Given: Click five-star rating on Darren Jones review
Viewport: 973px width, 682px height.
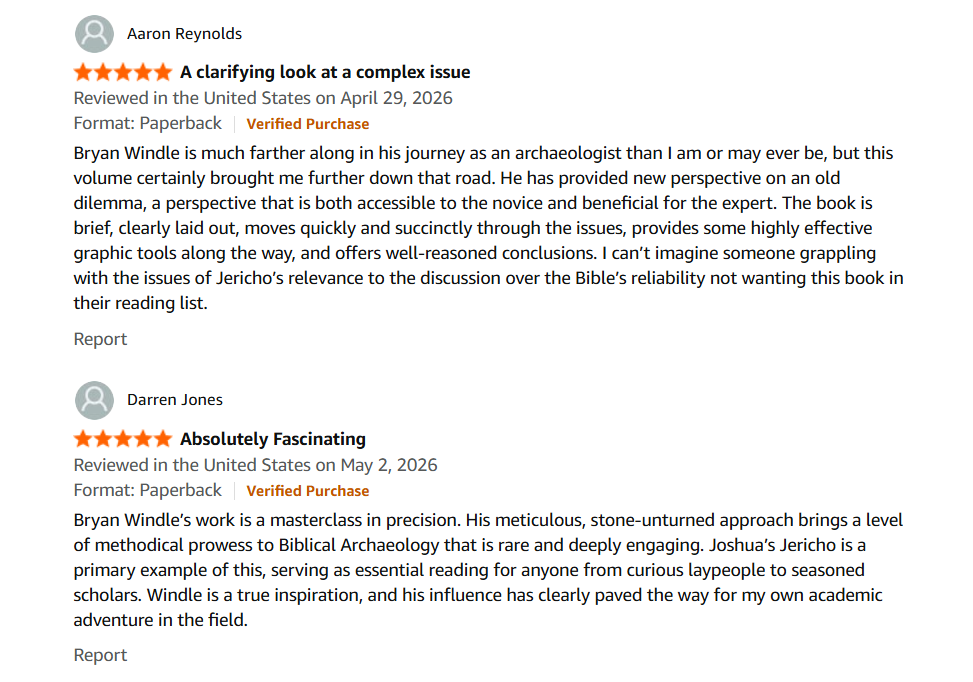Looking at the screenshot, I should tap(123, 439).
